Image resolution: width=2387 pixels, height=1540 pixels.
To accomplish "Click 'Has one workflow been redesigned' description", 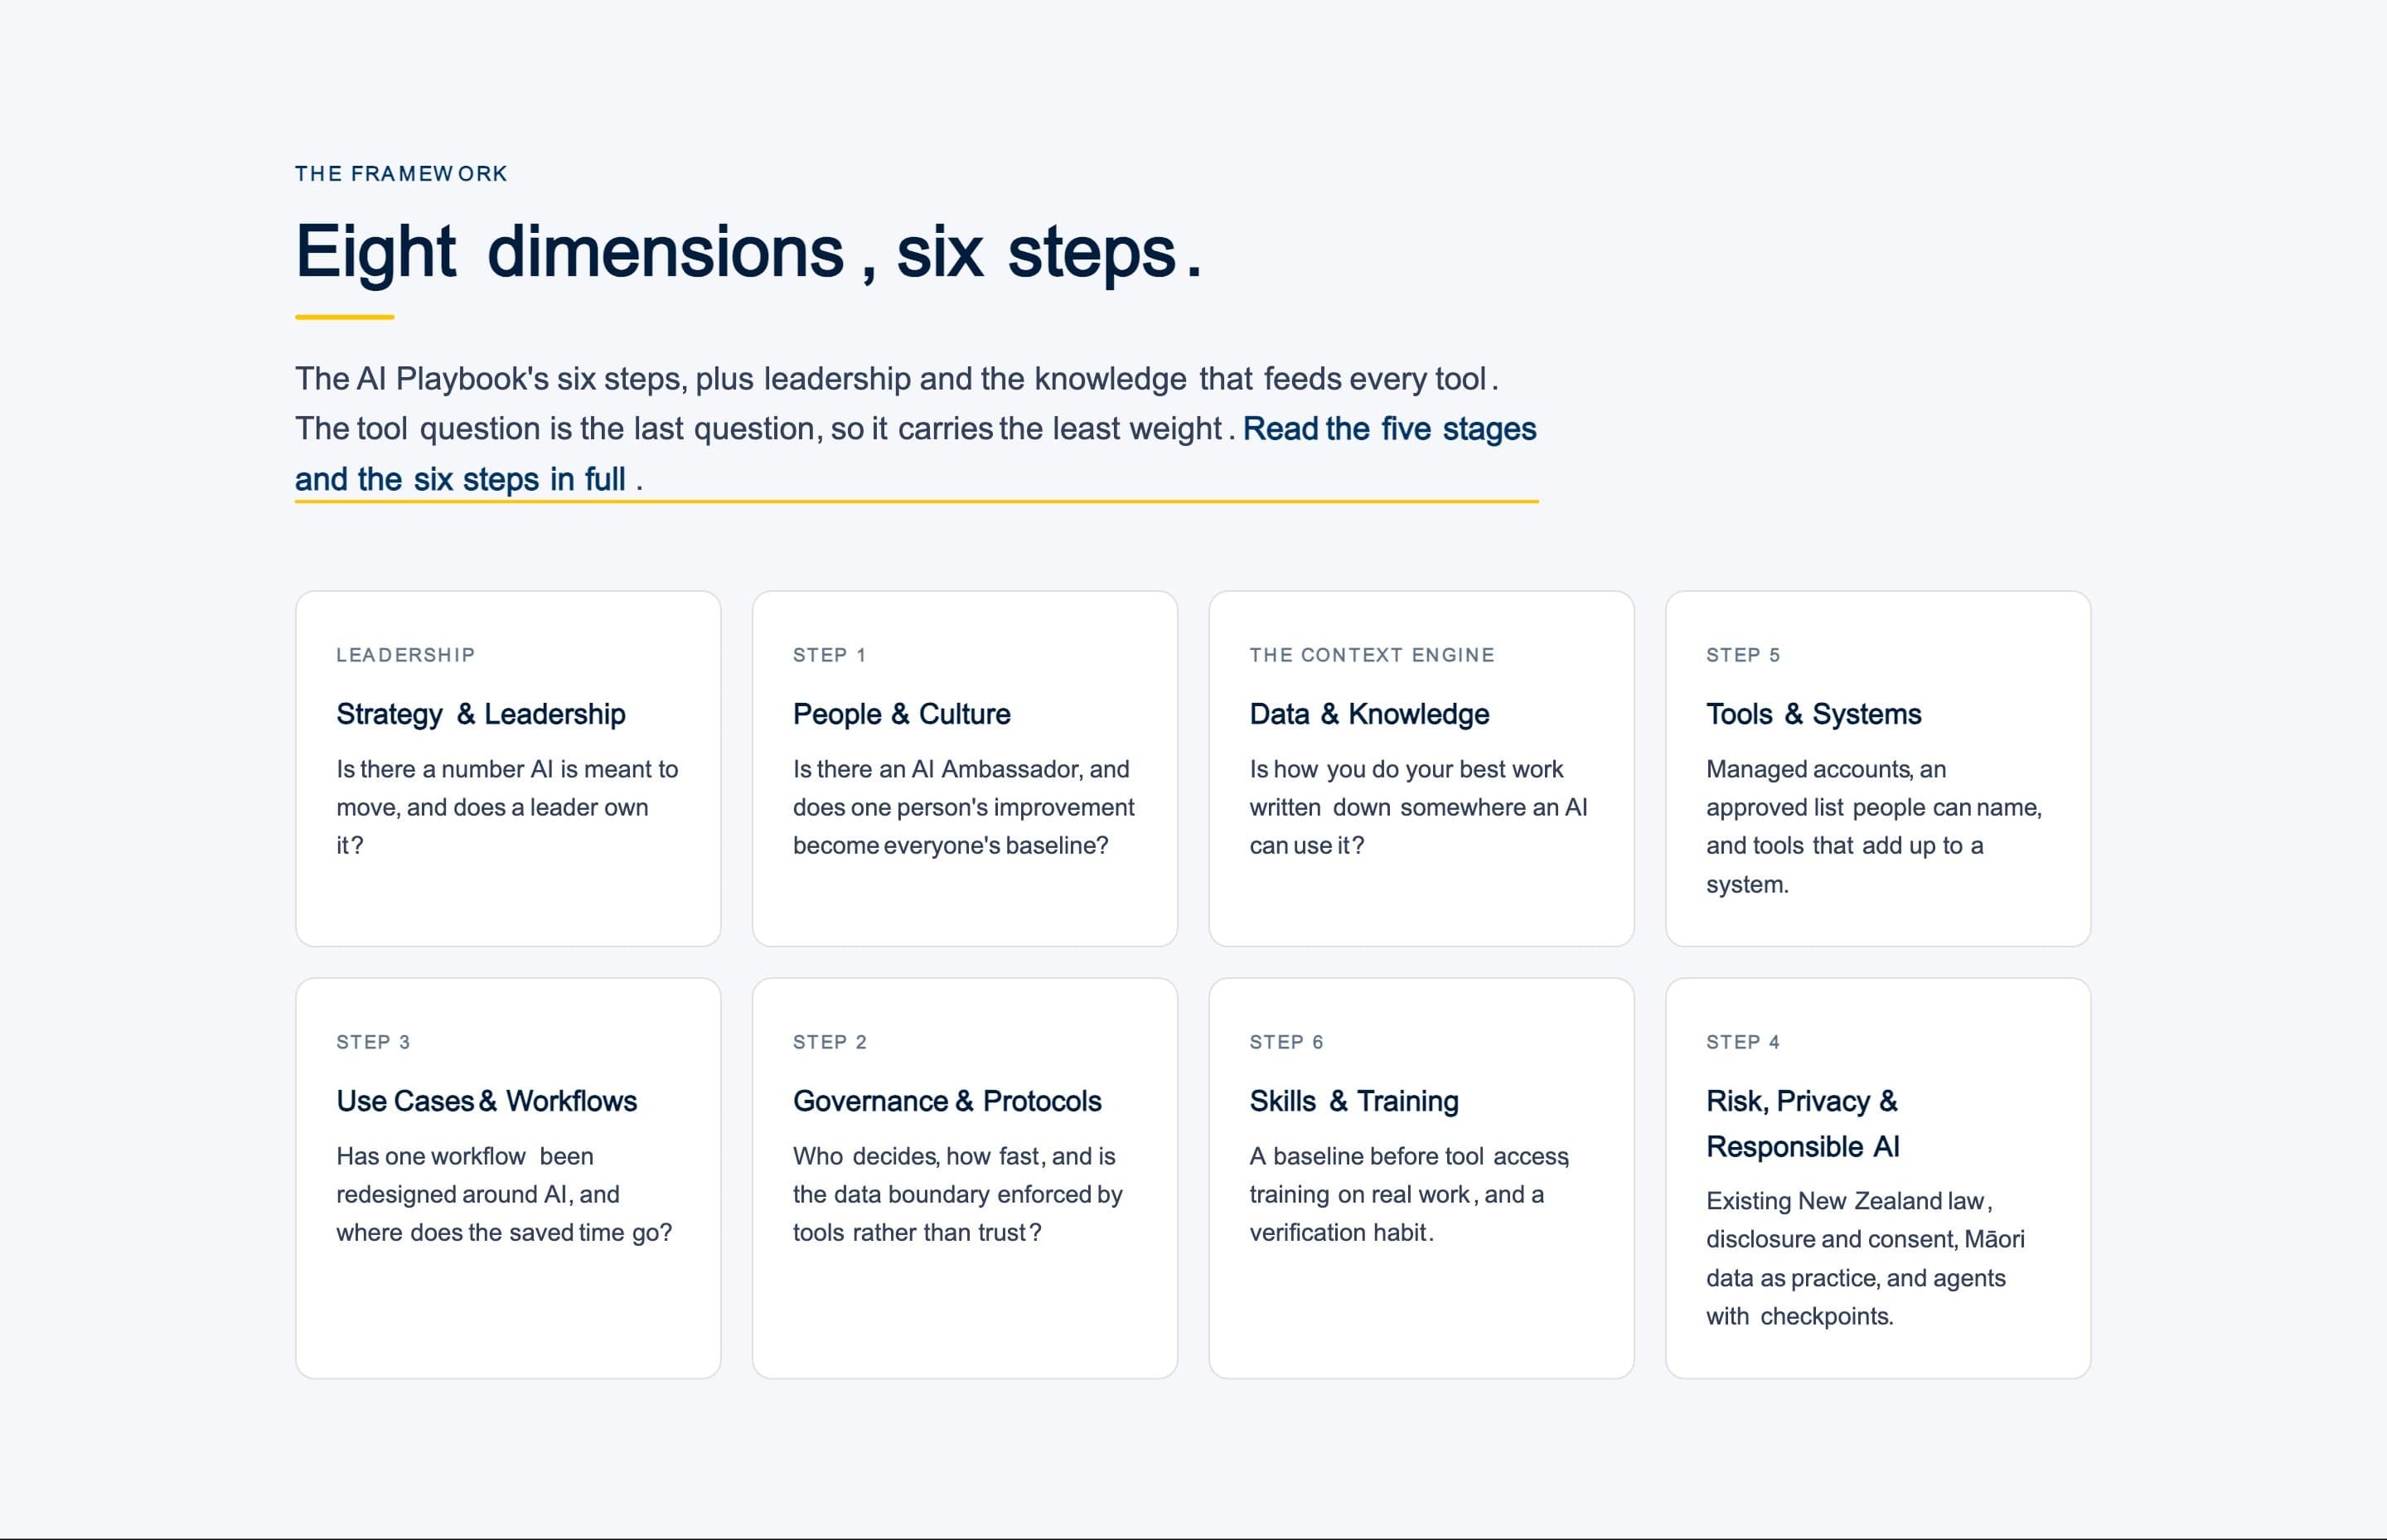I will click(504, 1194).
